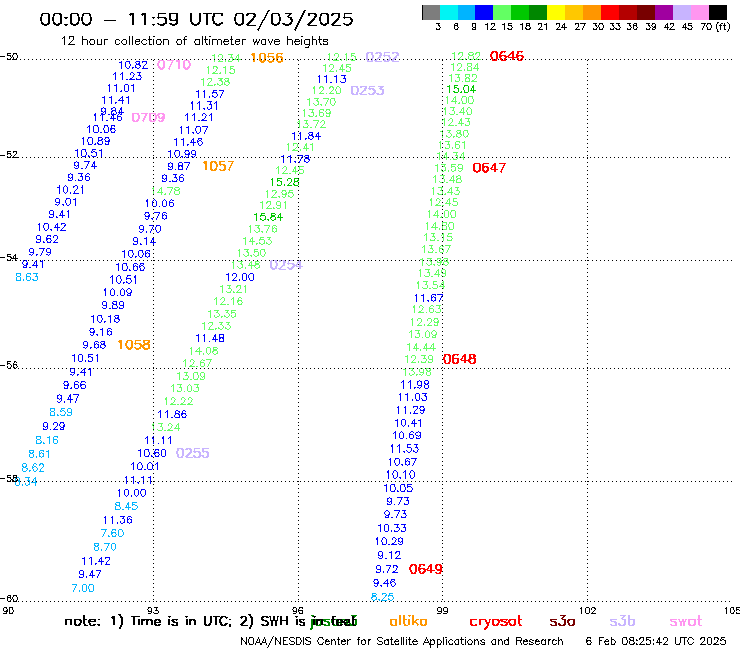This screenshot has width=740, height=650.
Task: Click the red cryosat time label 0649
Action: pyautogui.click(x=426, y=569)
